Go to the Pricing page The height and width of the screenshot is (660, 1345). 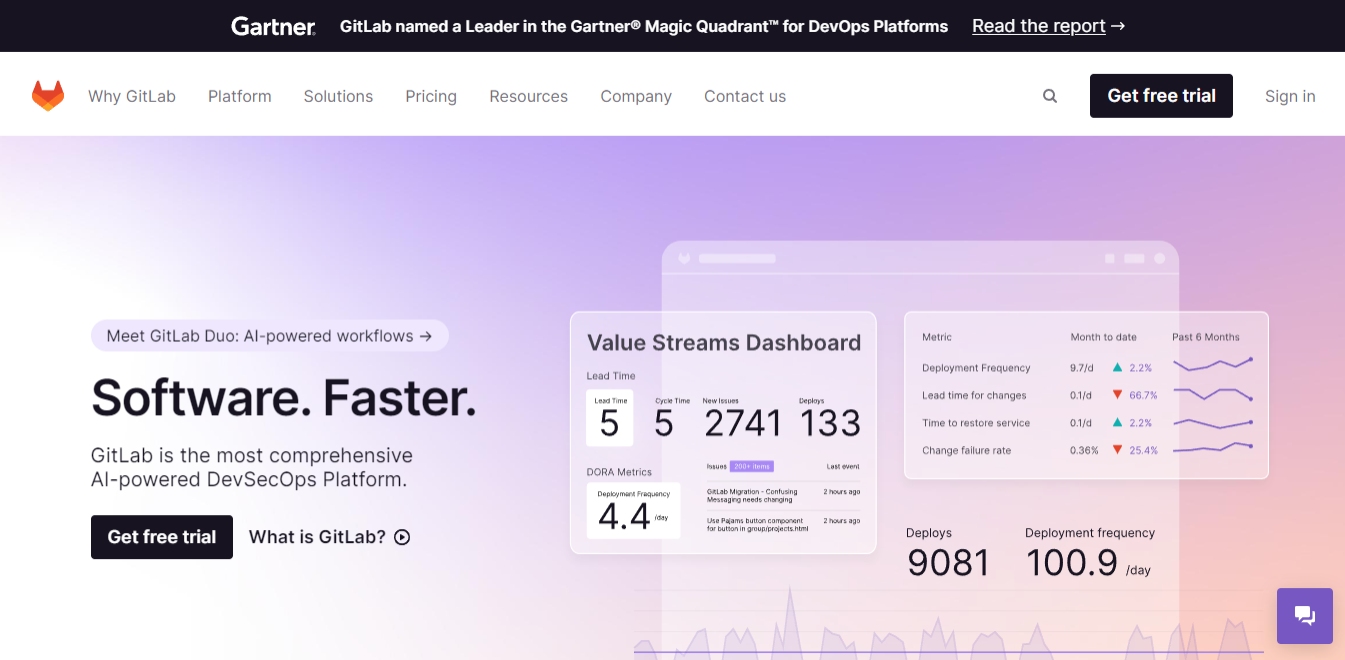[x=431, y=96]
